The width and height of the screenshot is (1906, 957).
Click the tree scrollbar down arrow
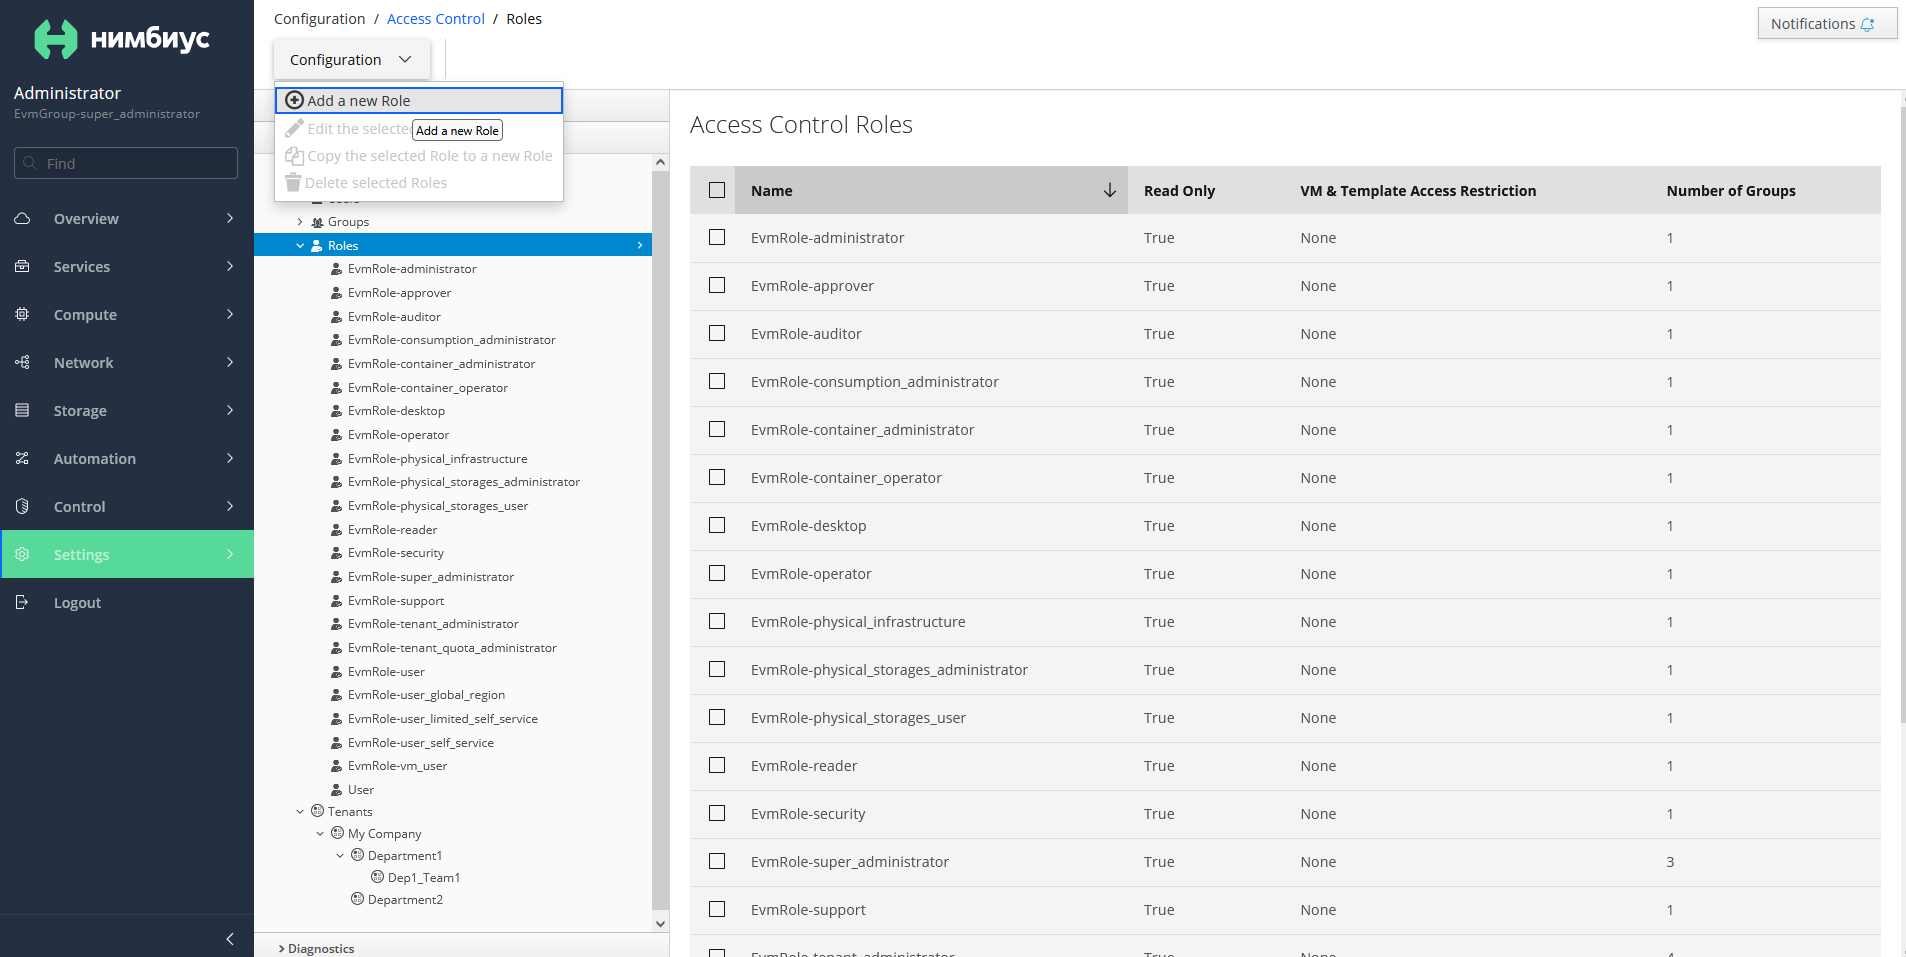(660, 923)
